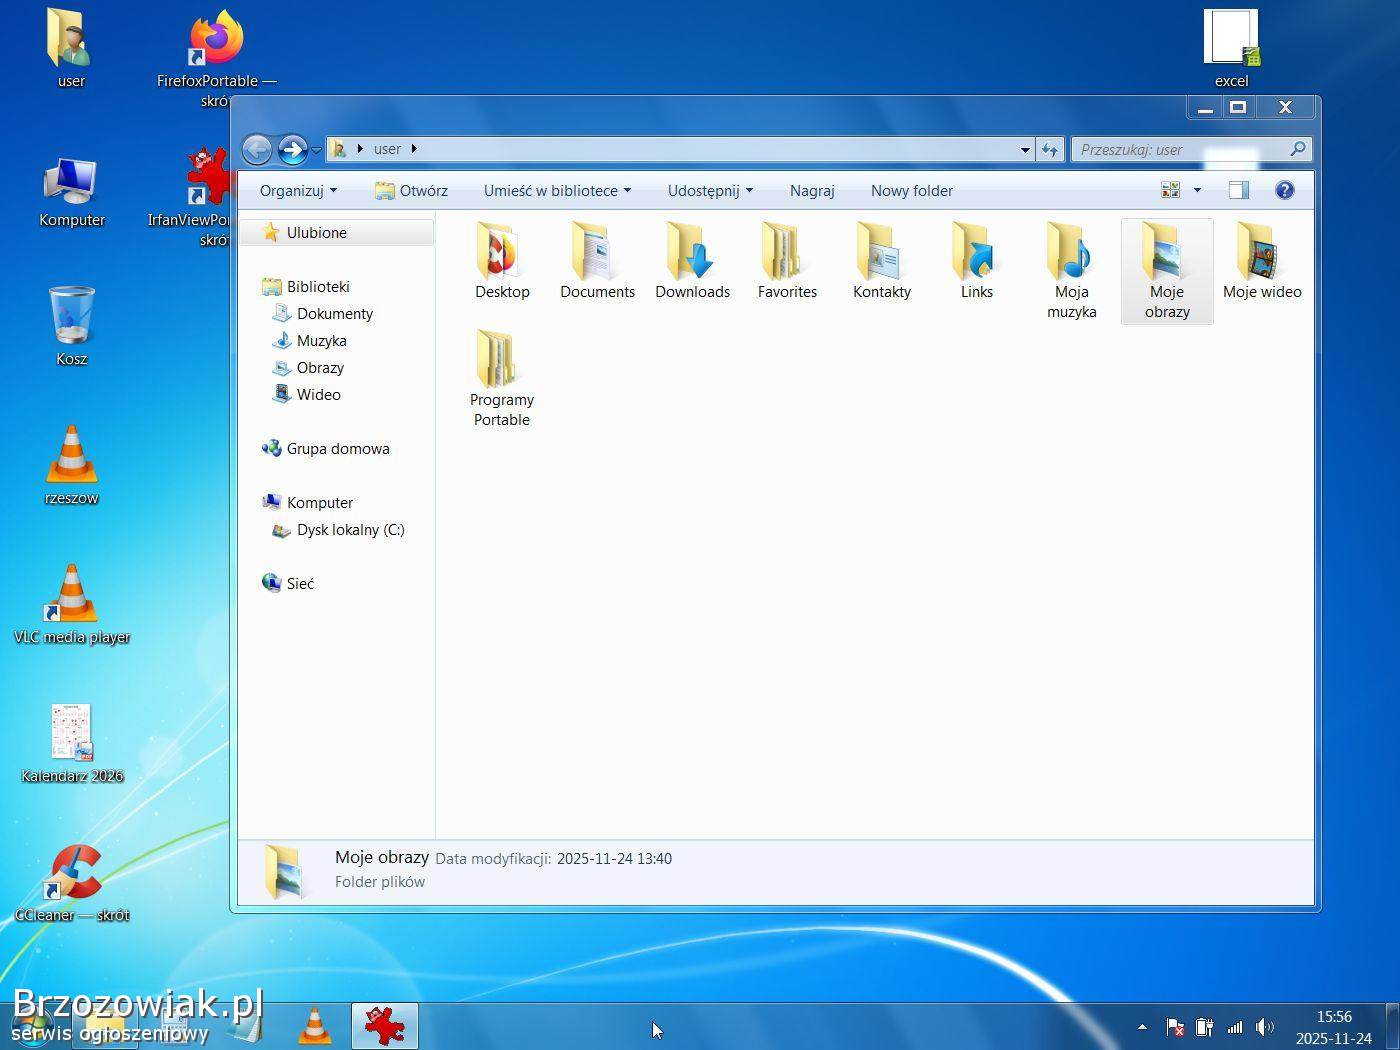This screenshot has height=1050, width=1400.
Task: Click the Nowy folder button
Action: click(x=911, y=190)
